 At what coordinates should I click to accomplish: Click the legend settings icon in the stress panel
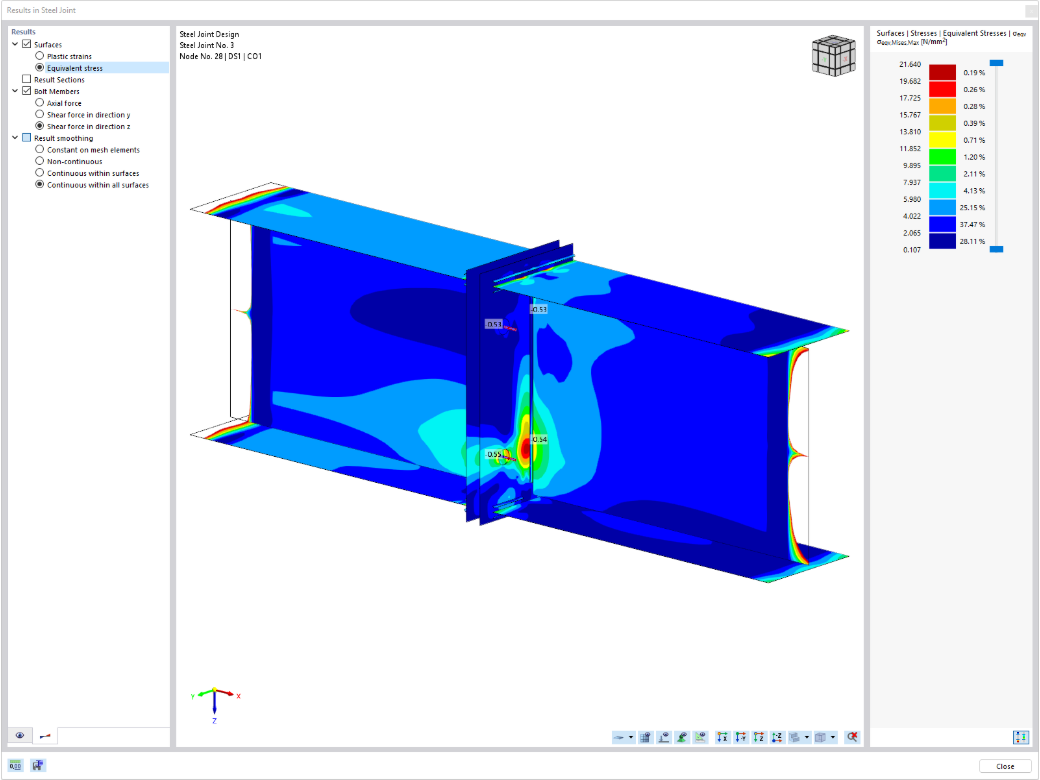[1021, 737]
